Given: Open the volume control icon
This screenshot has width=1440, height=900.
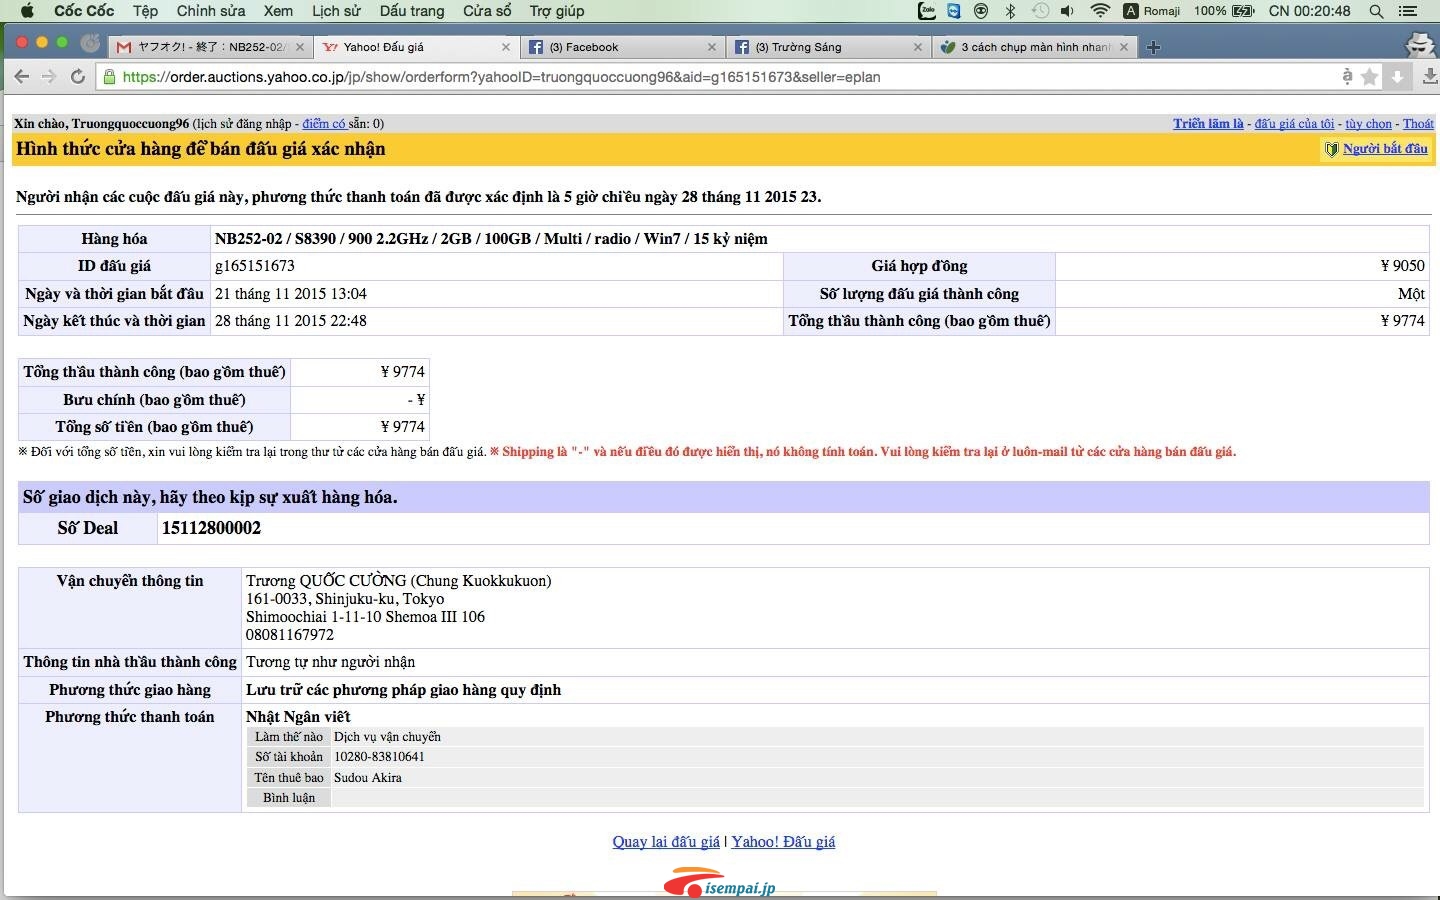Looking at the screenshot, I should pyautogui.click(x=1068, y=11).
